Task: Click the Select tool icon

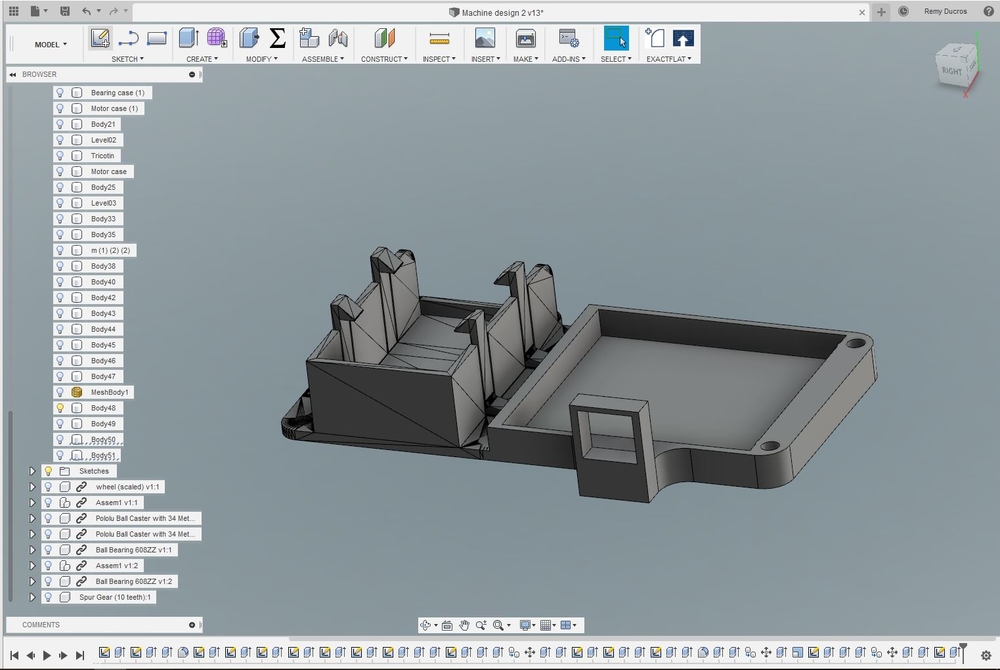Action: 616,38
